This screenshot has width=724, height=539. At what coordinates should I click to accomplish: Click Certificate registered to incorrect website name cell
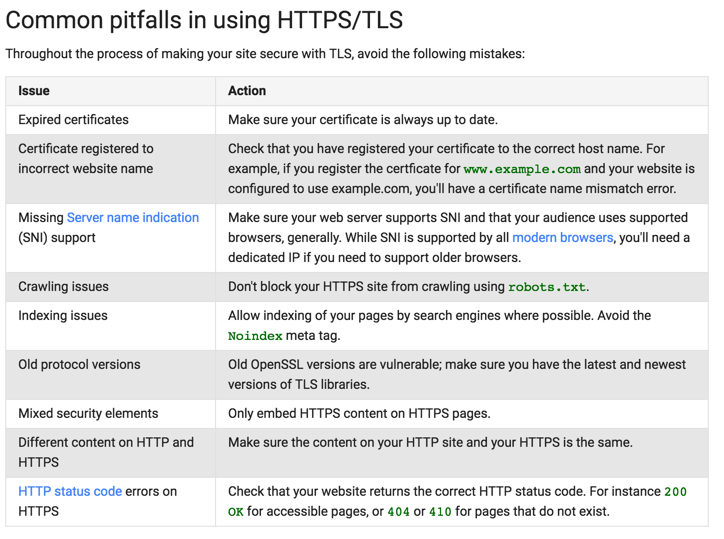click(85, 158)
